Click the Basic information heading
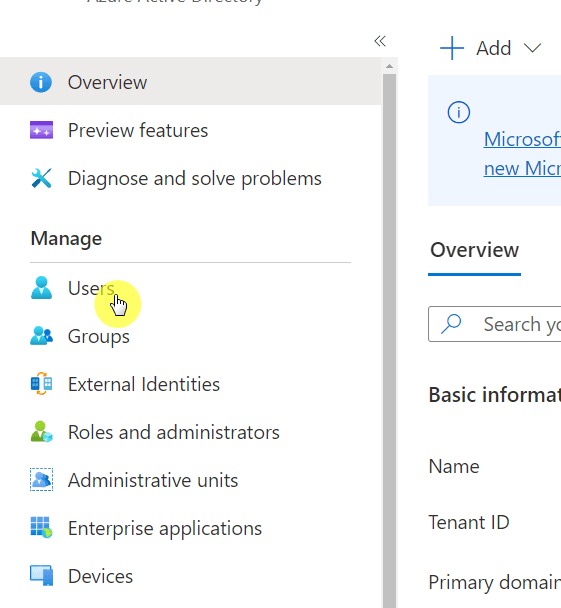The image size is (561, 608). tap(495, 395)
